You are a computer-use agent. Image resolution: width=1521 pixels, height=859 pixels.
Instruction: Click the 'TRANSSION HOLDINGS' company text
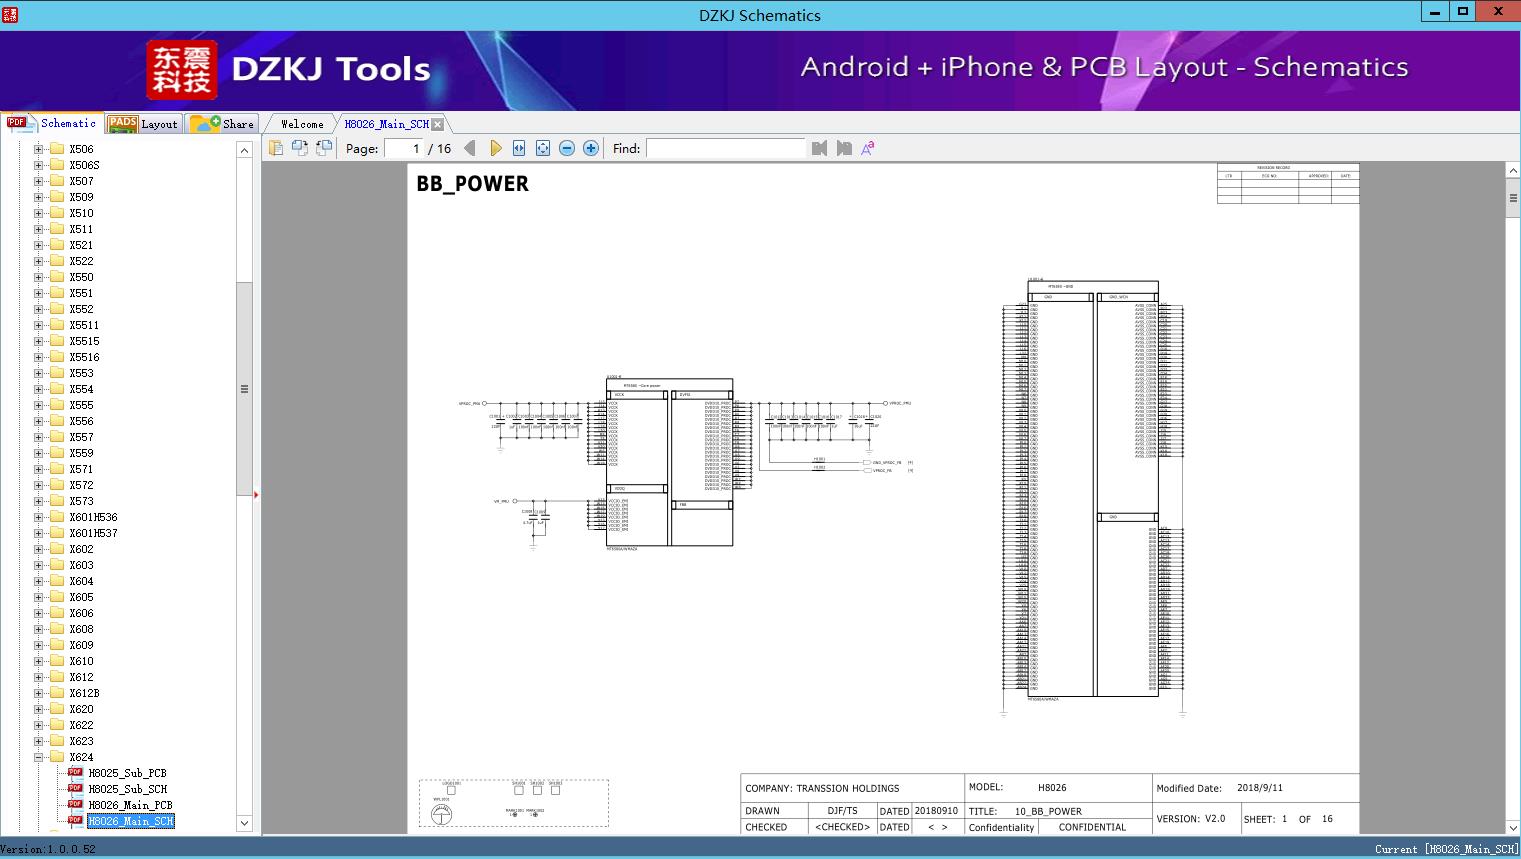[848, 788]
